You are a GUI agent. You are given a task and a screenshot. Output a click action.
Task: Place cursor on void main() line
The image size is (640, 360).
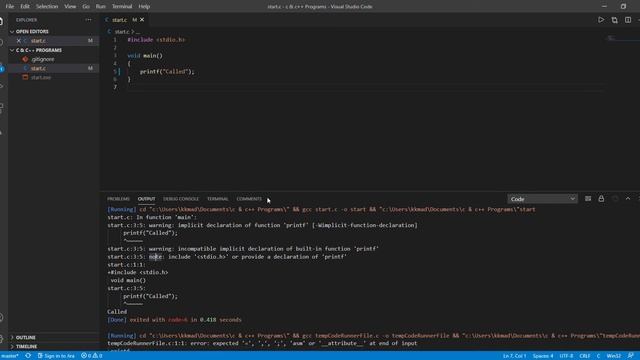click(145, 56)
